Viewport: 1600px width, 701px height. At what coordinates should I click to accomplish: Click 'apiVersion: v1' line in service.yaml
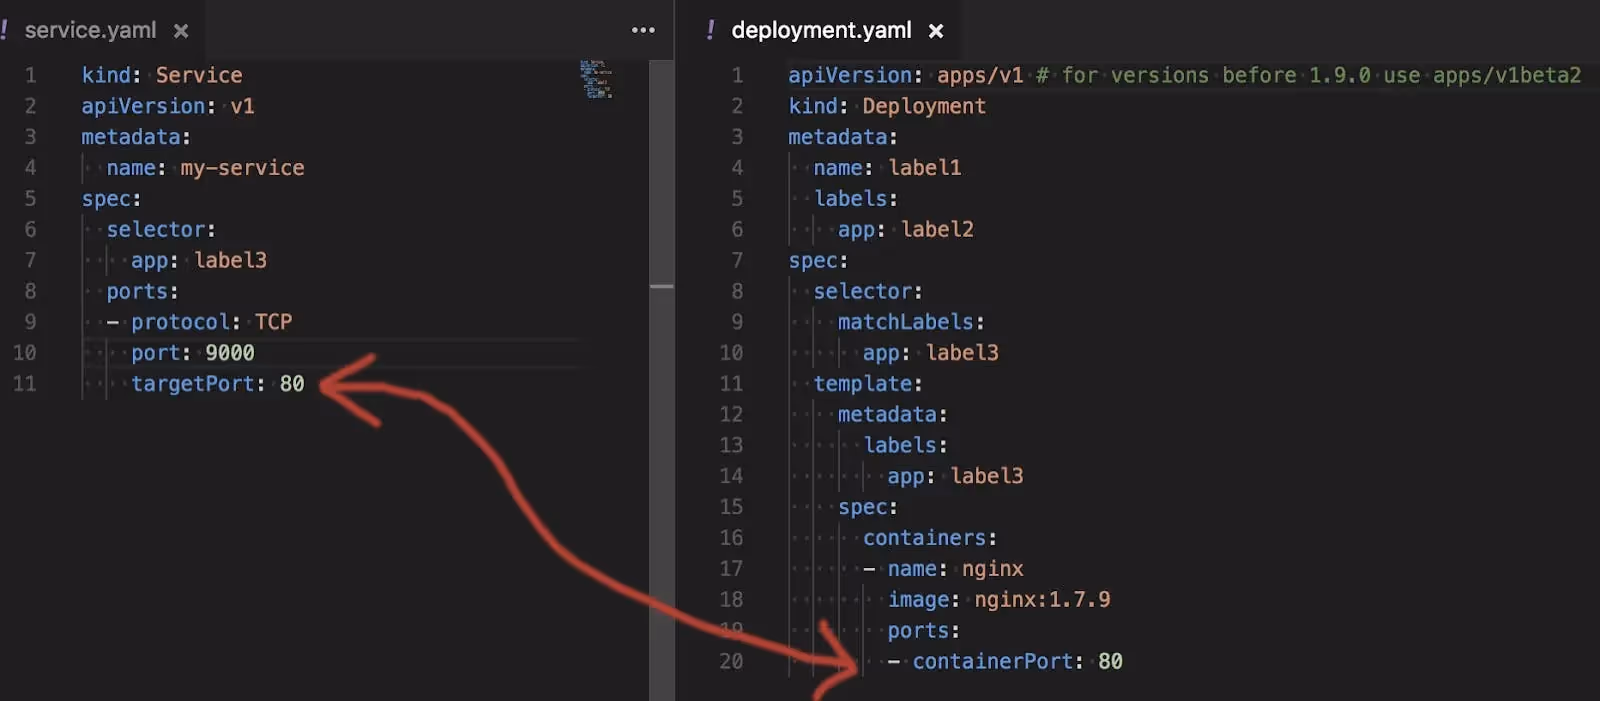[168, 106]
